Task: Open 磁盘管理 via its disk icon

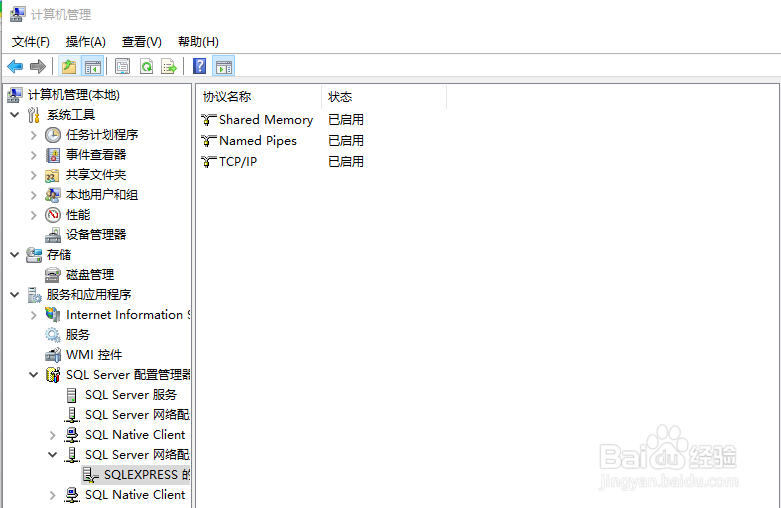Action: click(x=53, y=275)
